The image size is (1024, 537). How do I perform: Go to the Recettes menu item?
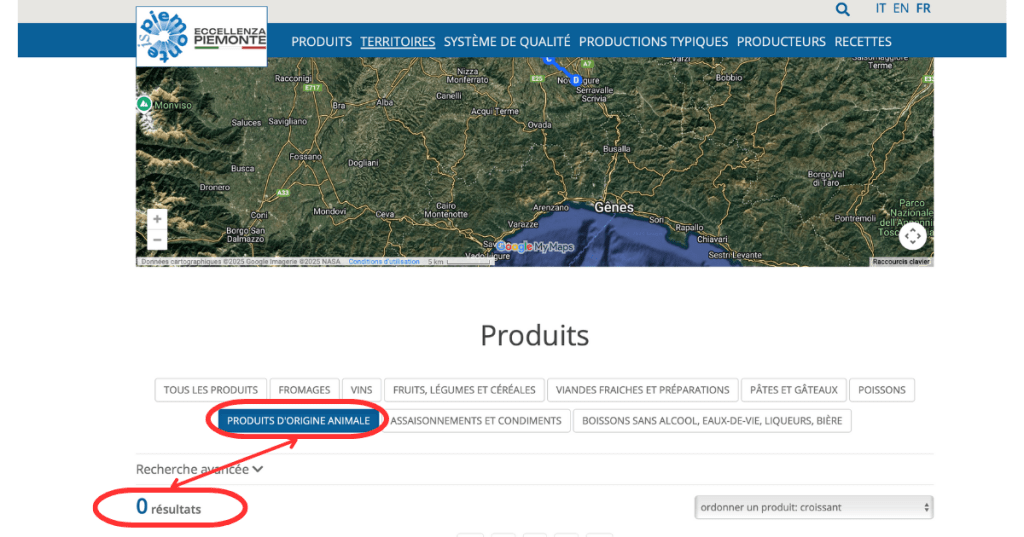(x=862, y=41)
